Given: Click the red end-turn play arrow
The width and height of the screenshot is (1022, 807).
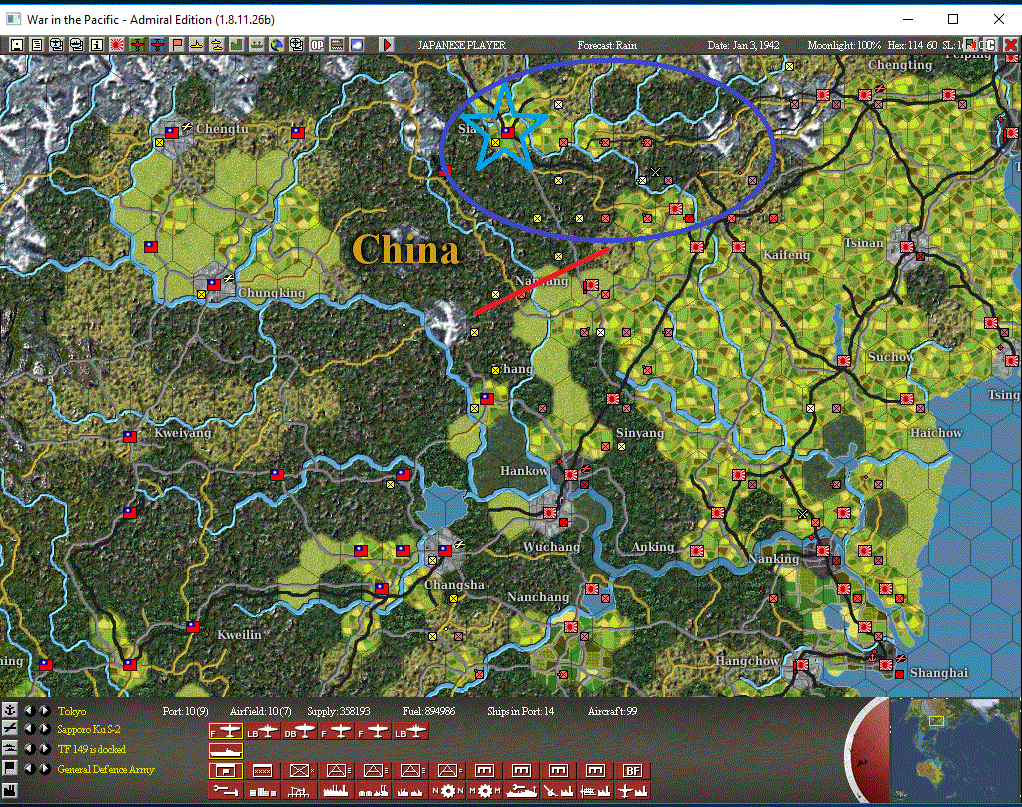Looking at the screenshot, I should 387,45.
